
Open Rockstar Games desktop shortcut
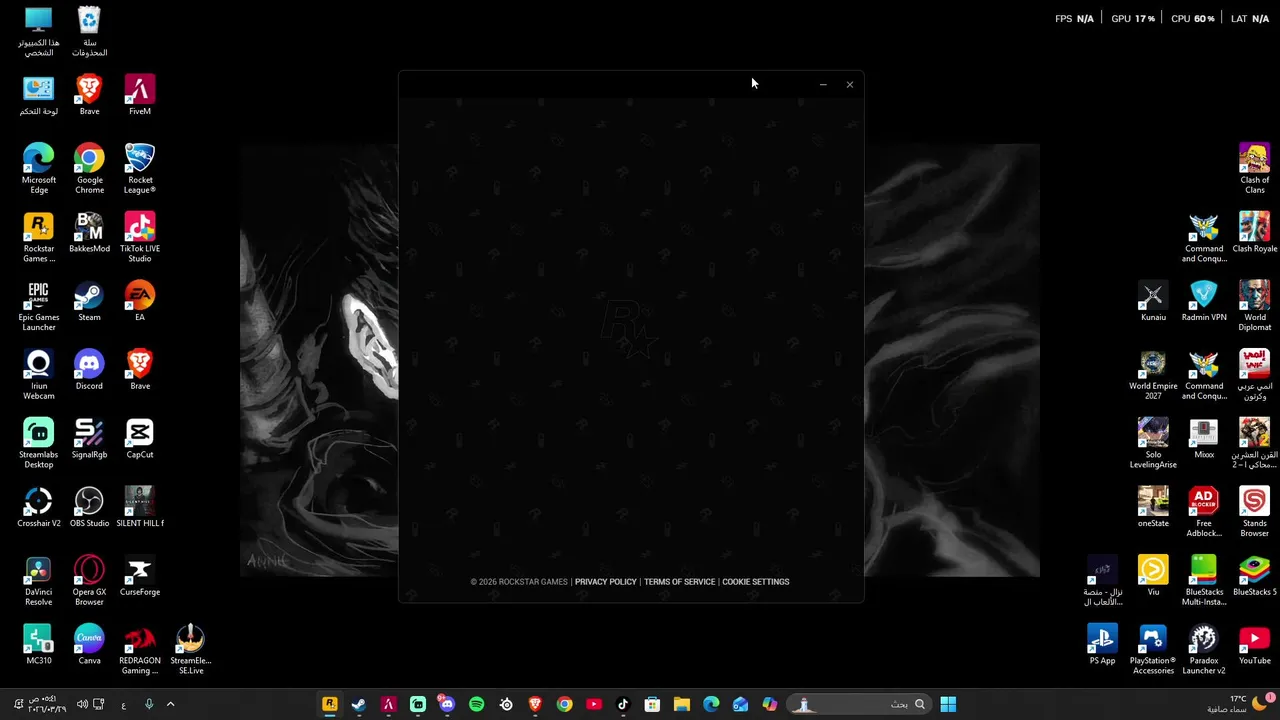[39, 237]
